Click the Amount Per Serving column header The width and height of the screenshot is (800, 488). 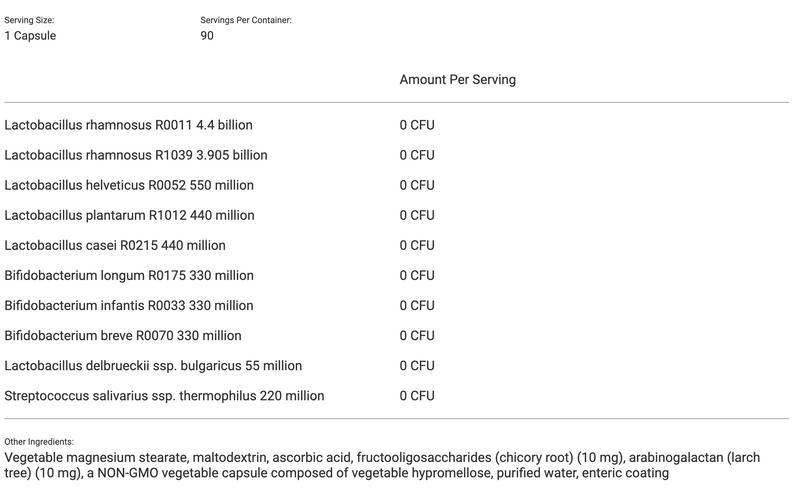(457, 79)
